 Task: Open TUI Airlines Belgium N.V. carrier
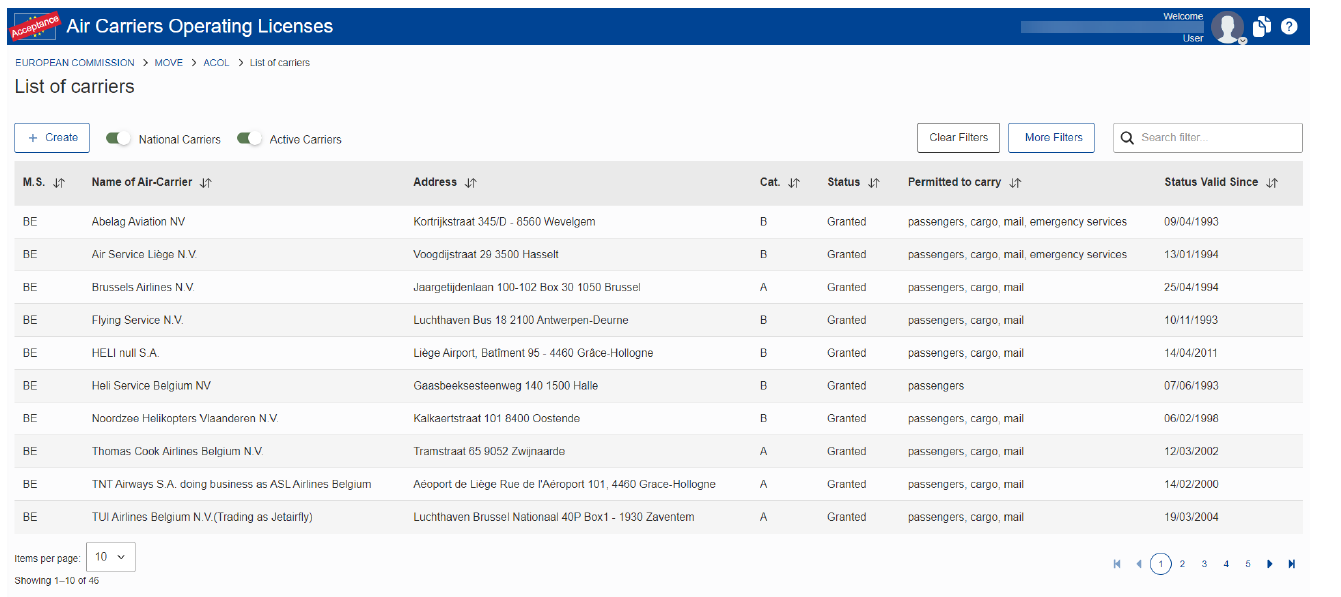[202, 518]
